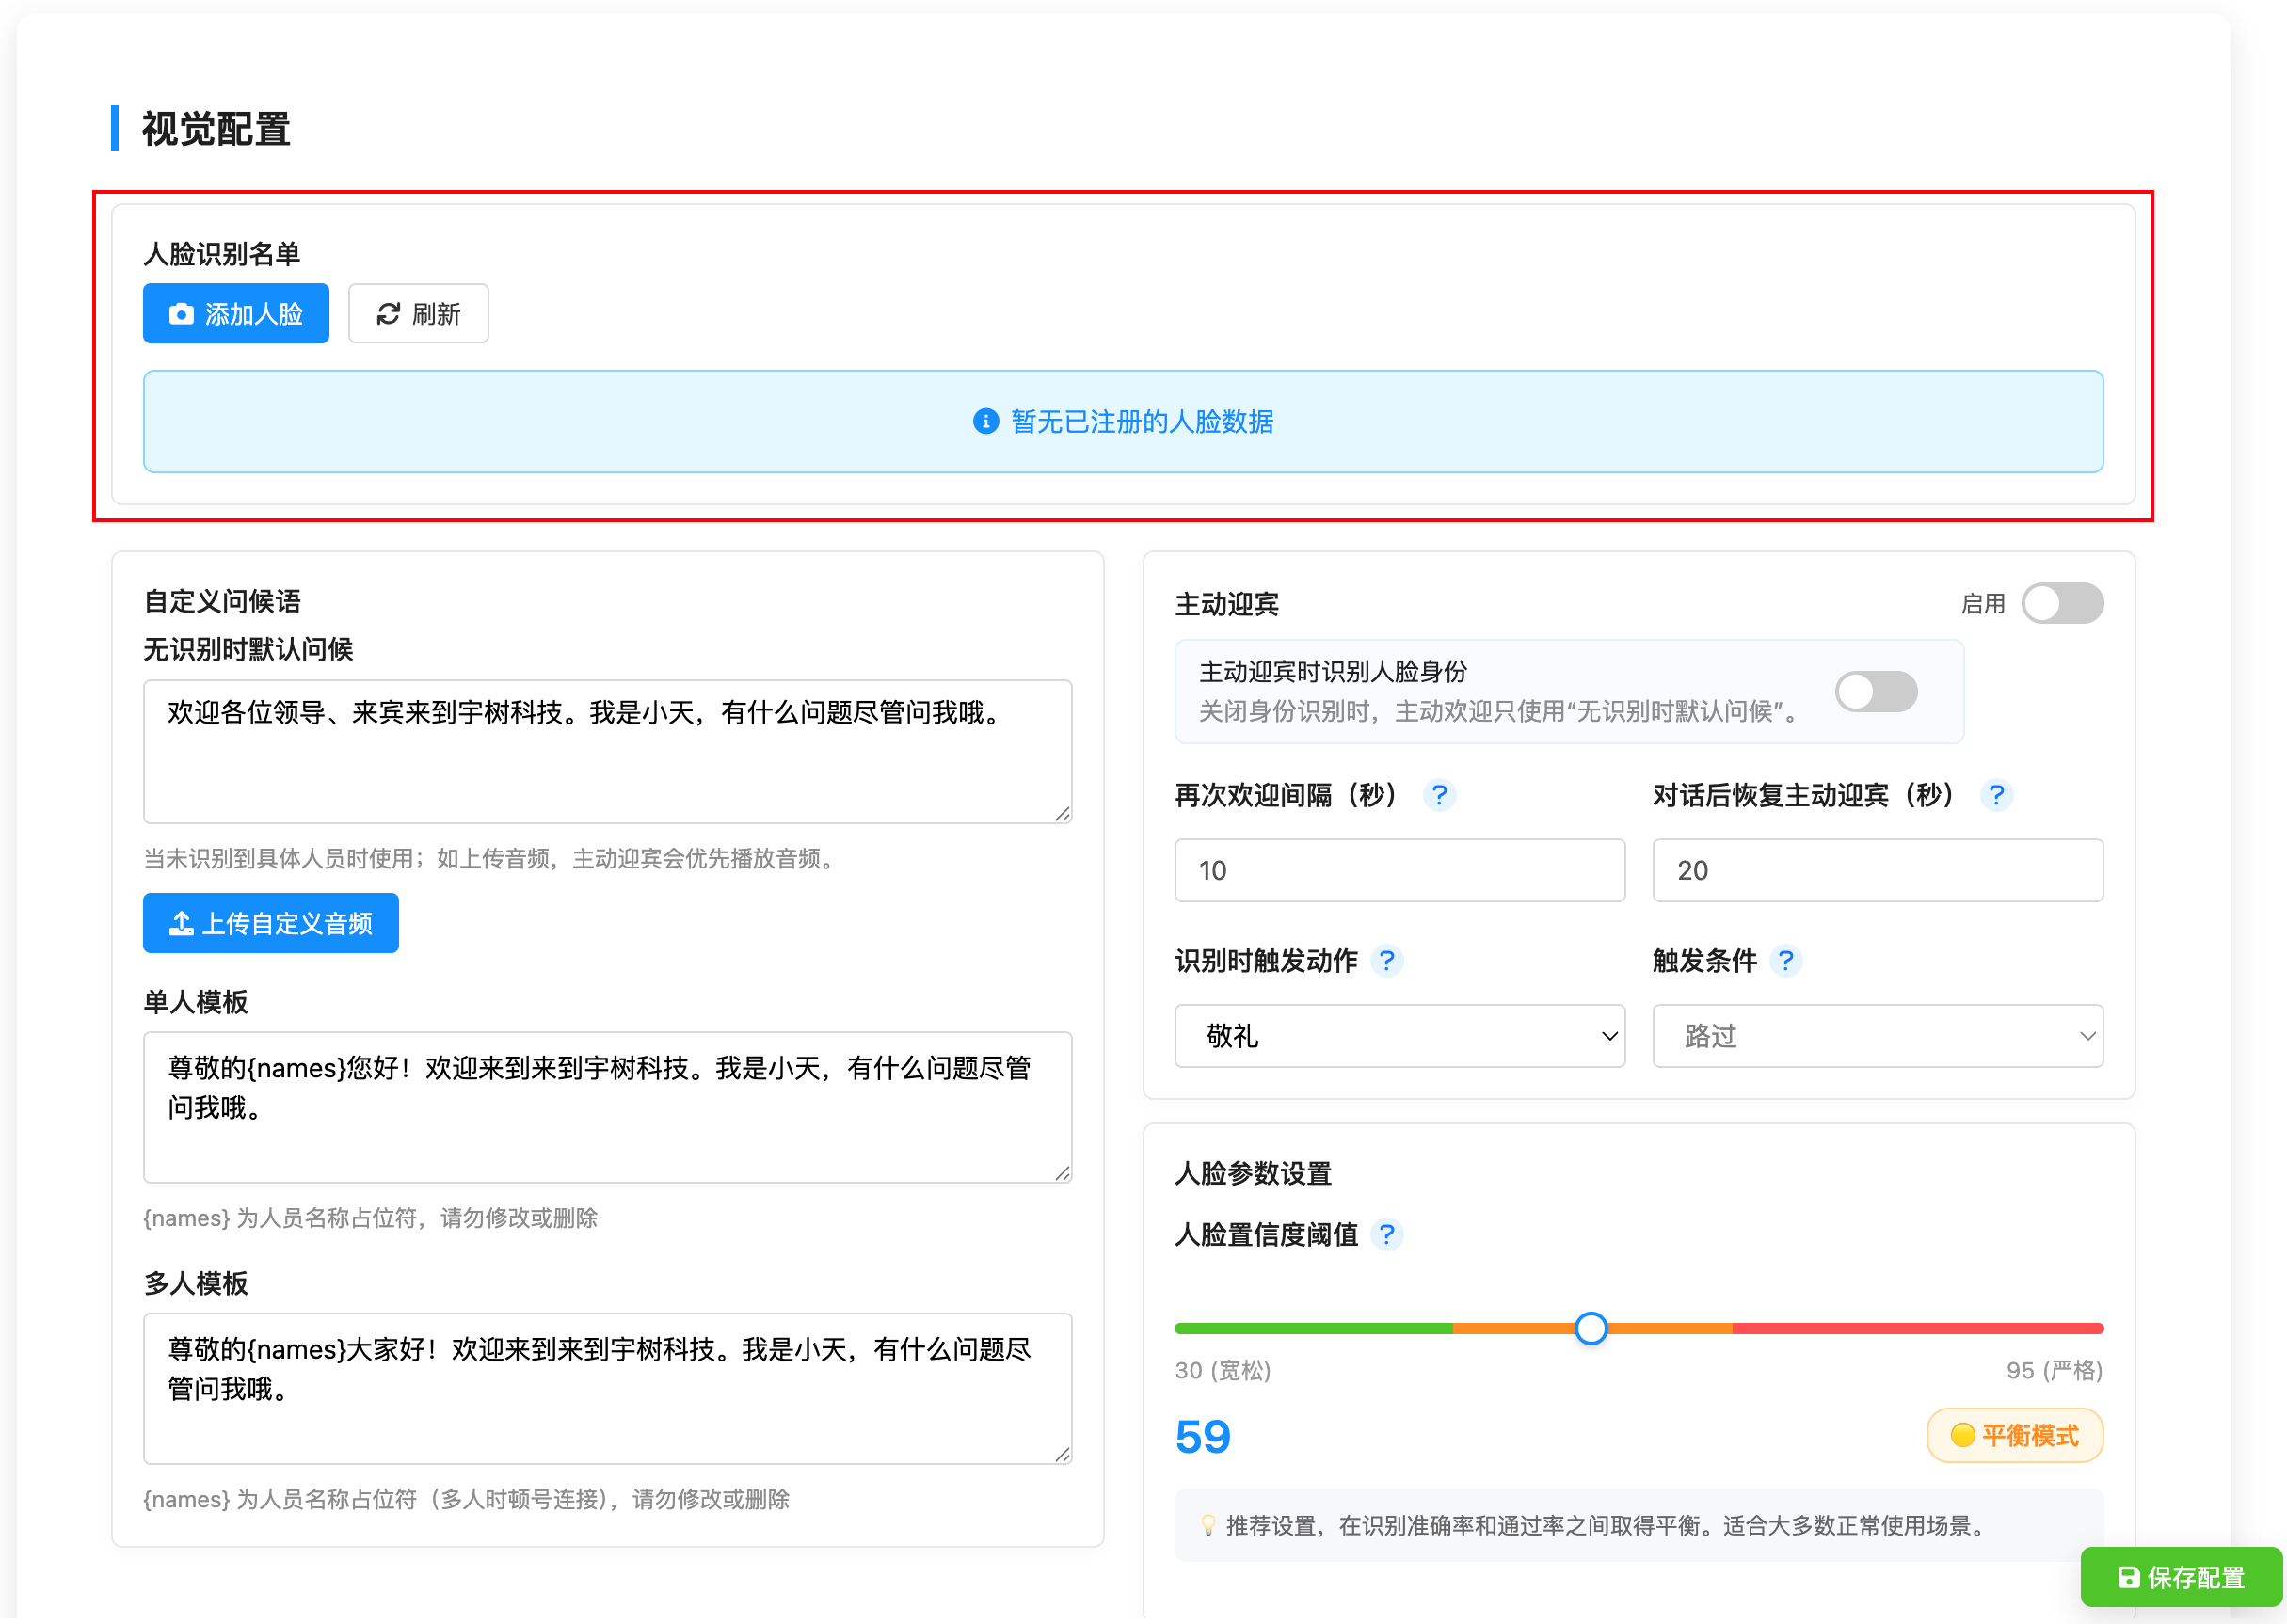Open help for 再次欢迎间隔（秒）
This screenshot has height=1624, width=2287.
[1439, 795]
